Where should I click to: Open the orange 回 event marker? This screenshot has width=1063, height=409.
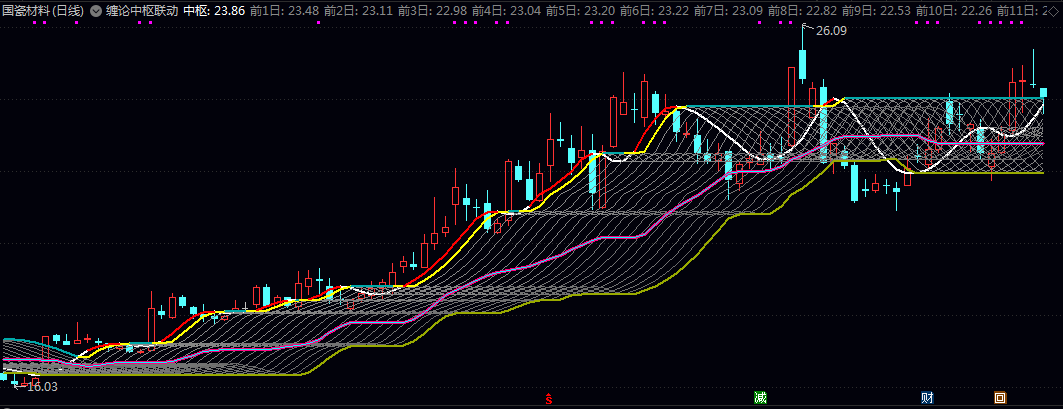point(1000,397)
